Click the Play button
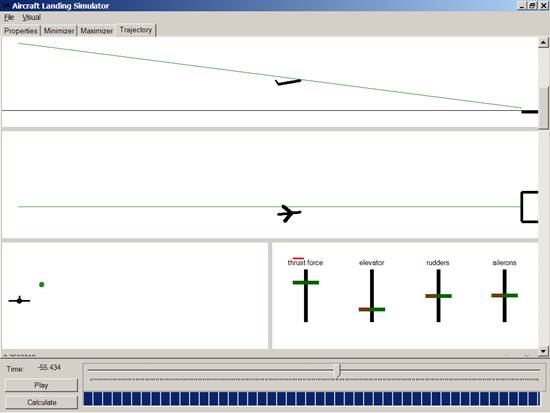Screen dimensions: 550x413 41,385
